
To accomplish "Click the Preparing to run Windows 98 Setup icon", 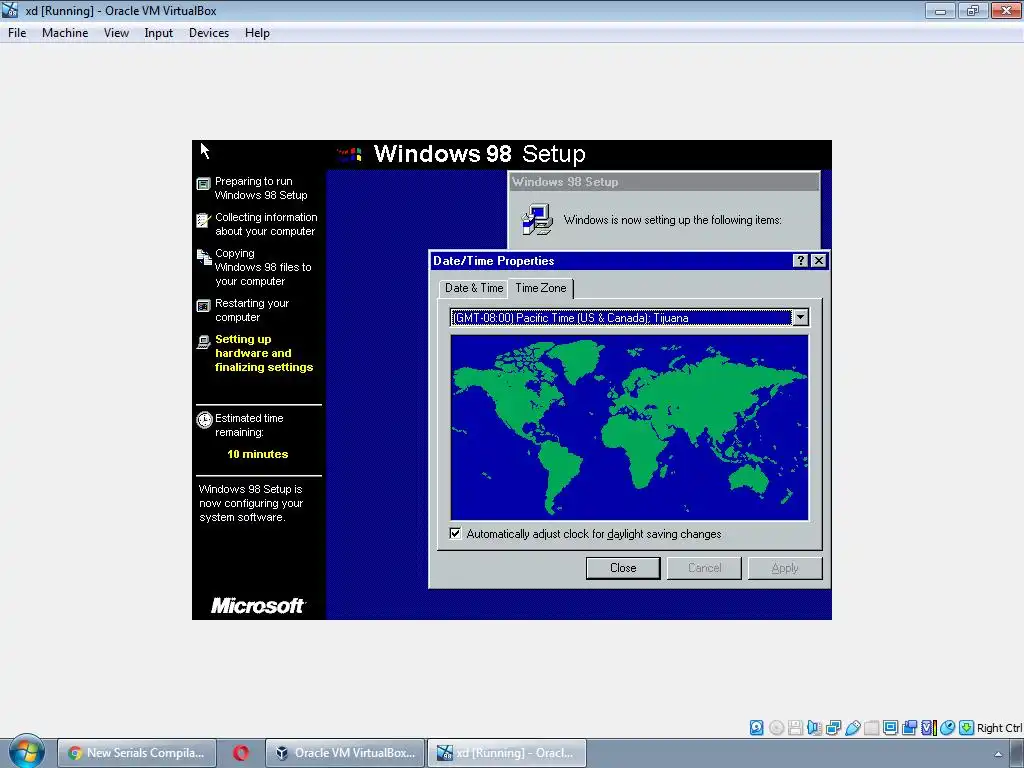I will (204, 184).
